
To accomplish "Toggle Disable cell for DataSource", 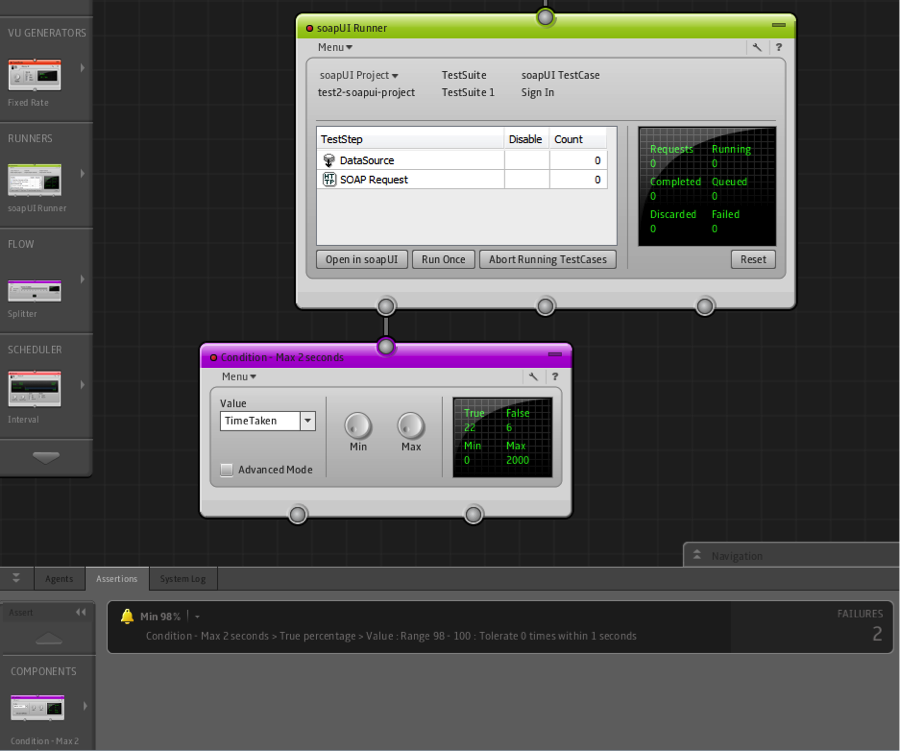I will (527, 160).
